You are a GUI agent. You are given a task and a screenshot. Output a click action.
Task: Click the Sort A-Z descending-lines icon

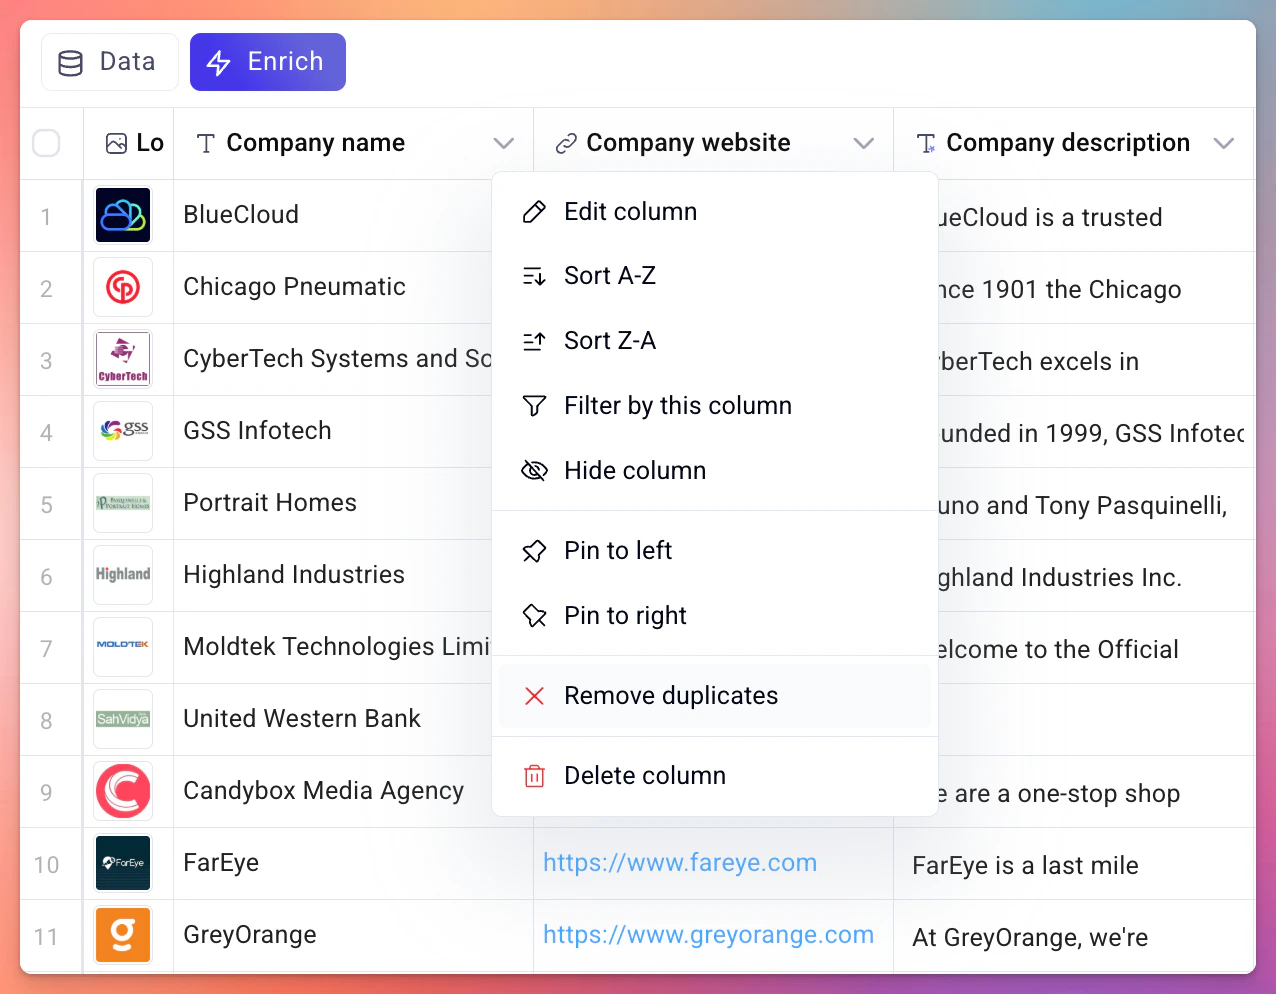pos(535,276)
